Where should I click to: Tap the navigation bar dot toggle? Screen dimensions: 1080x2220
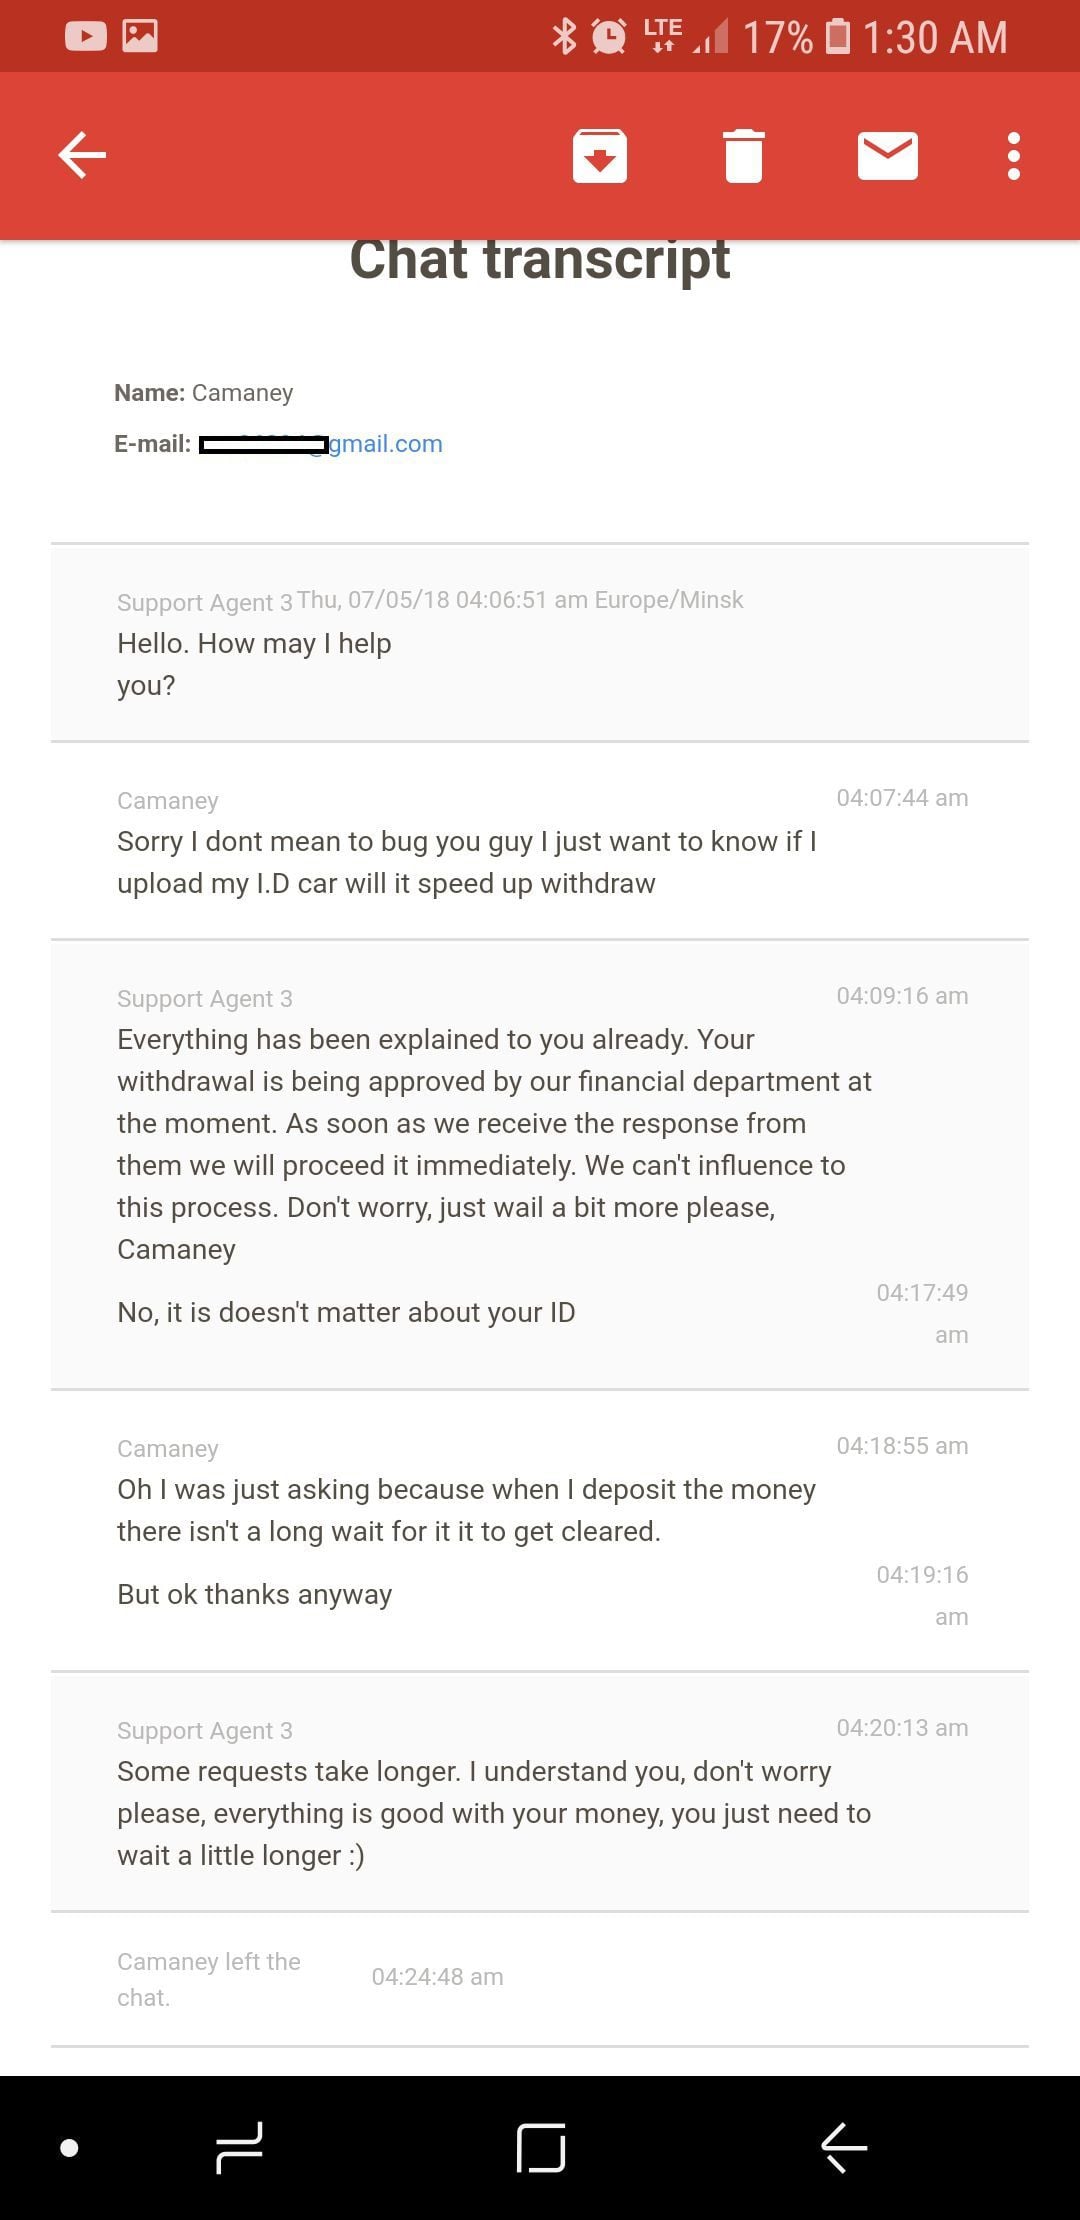point(69,2148)
